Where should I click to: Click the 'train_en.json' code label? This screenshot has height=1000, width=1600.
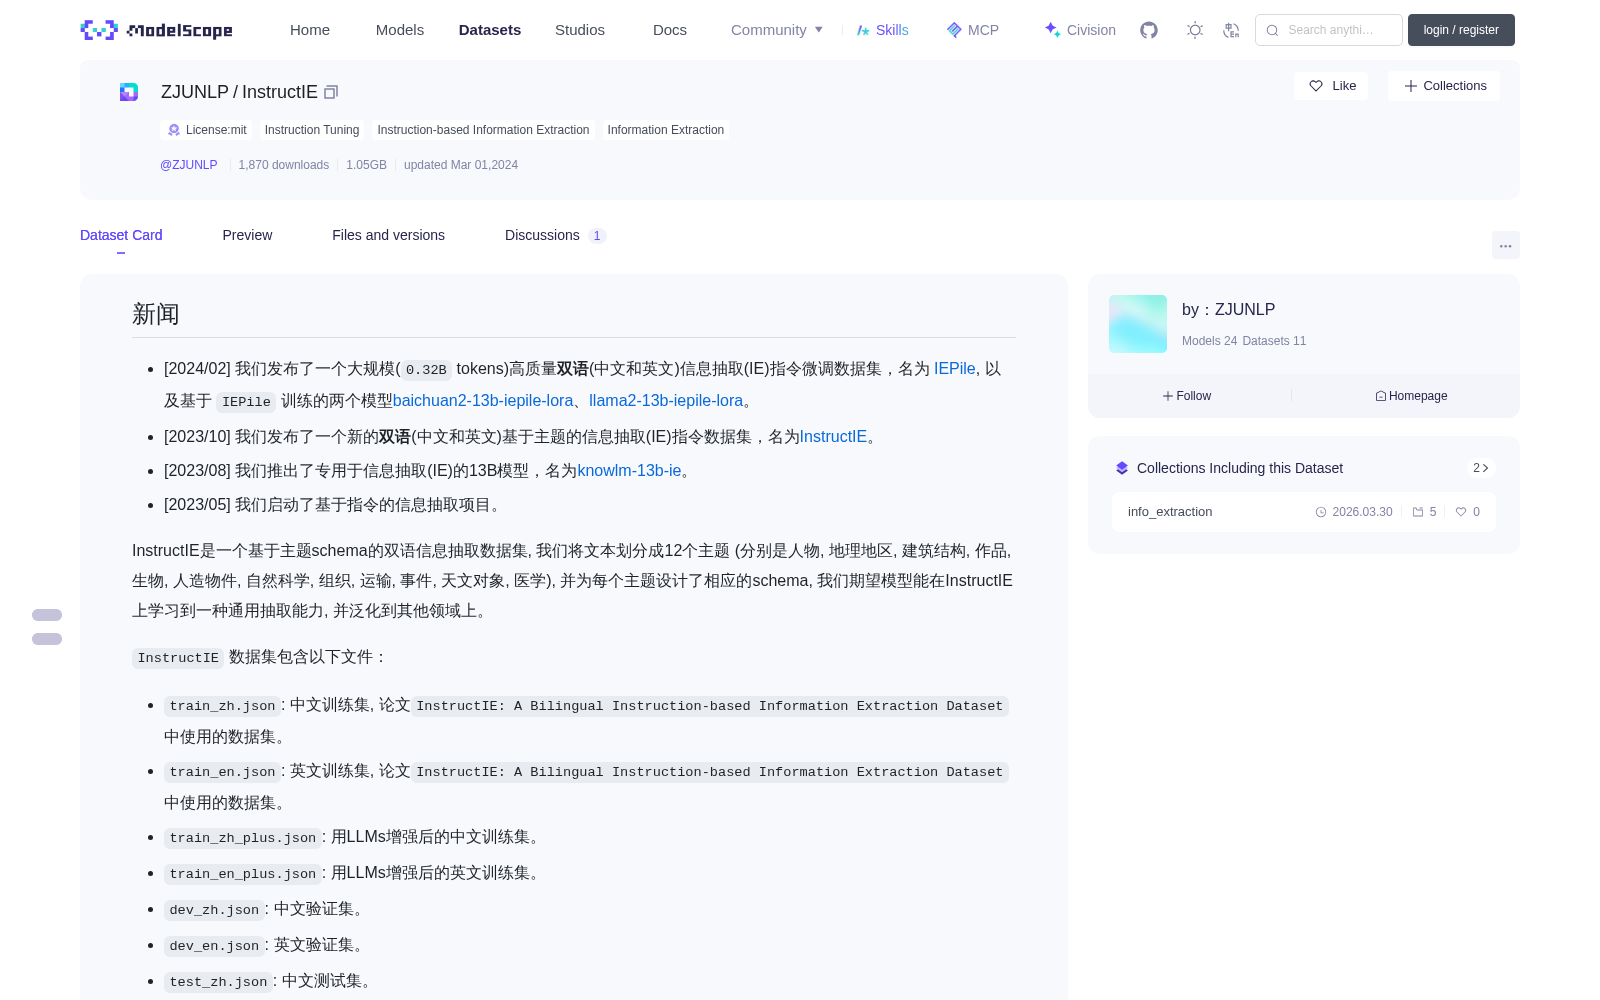click(222, 772)
